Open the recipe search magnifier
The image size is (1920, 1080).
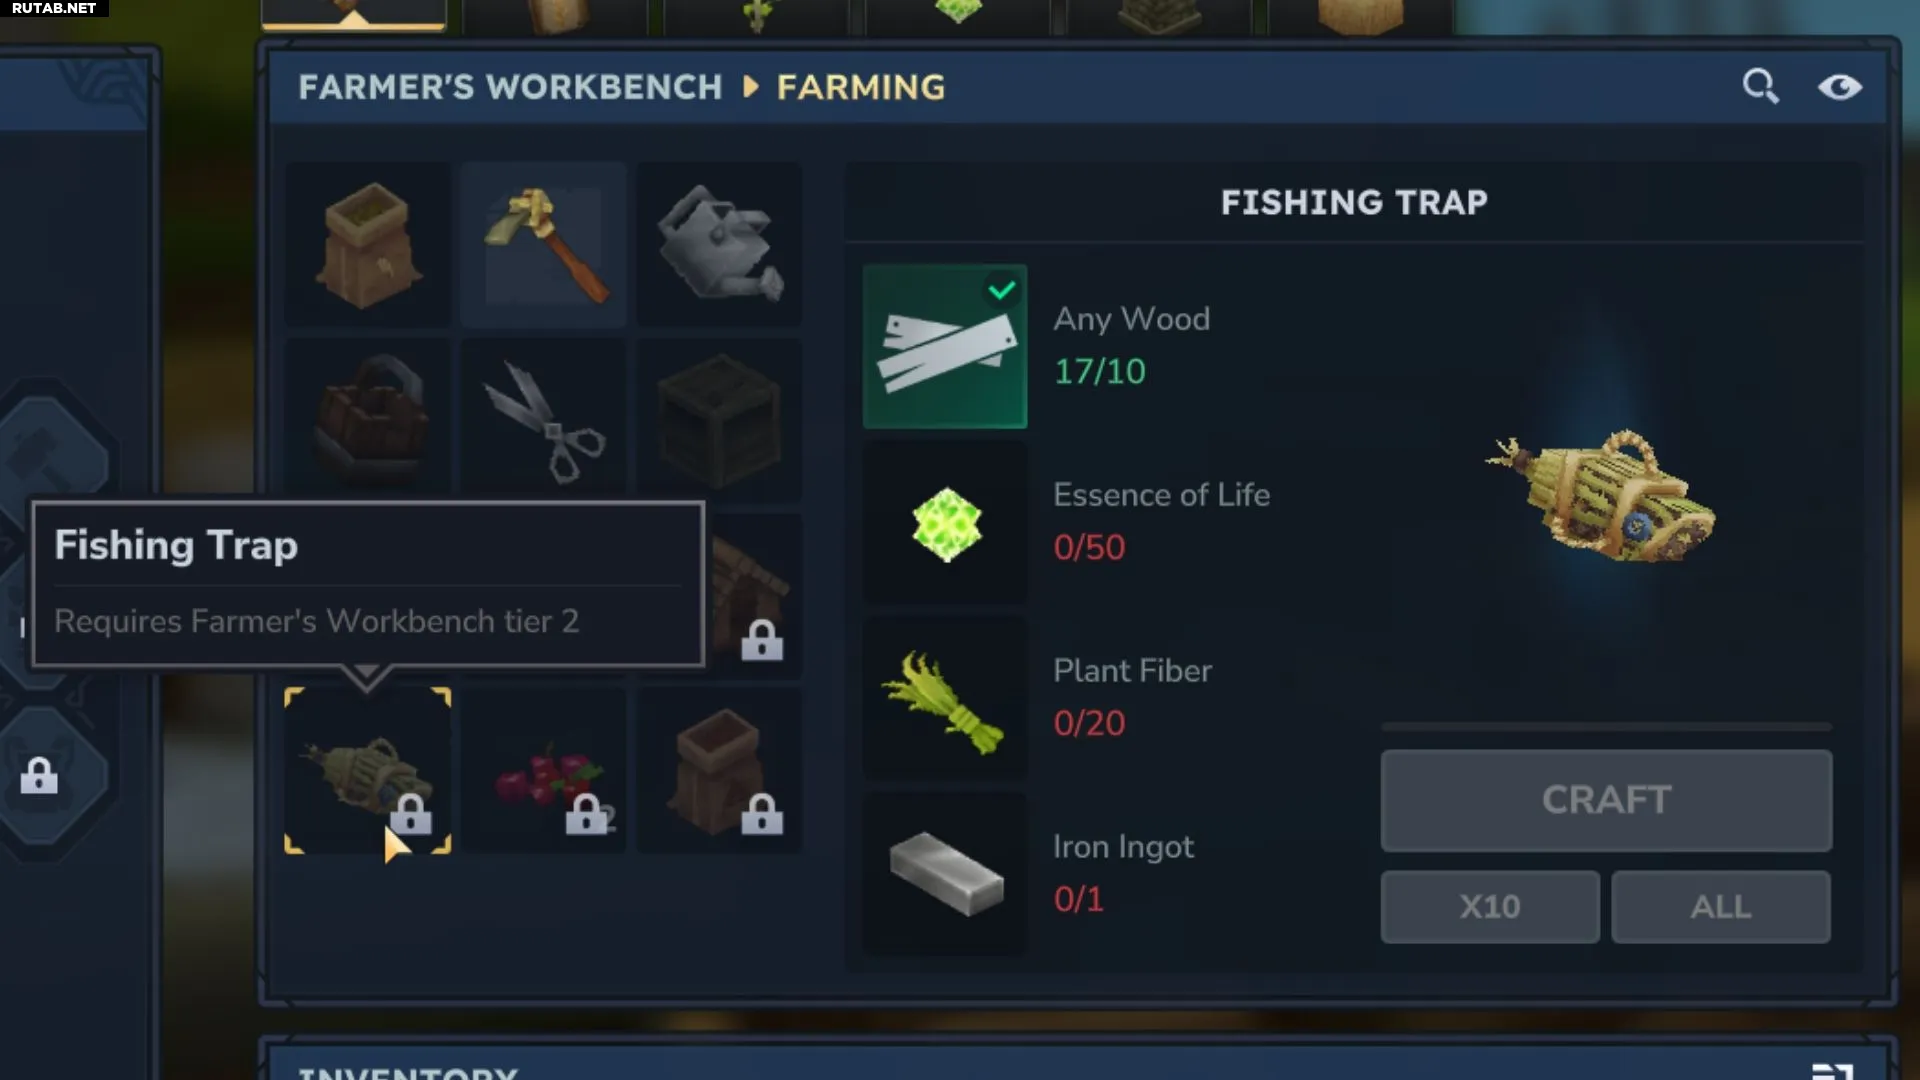[x=1760, y=87]
